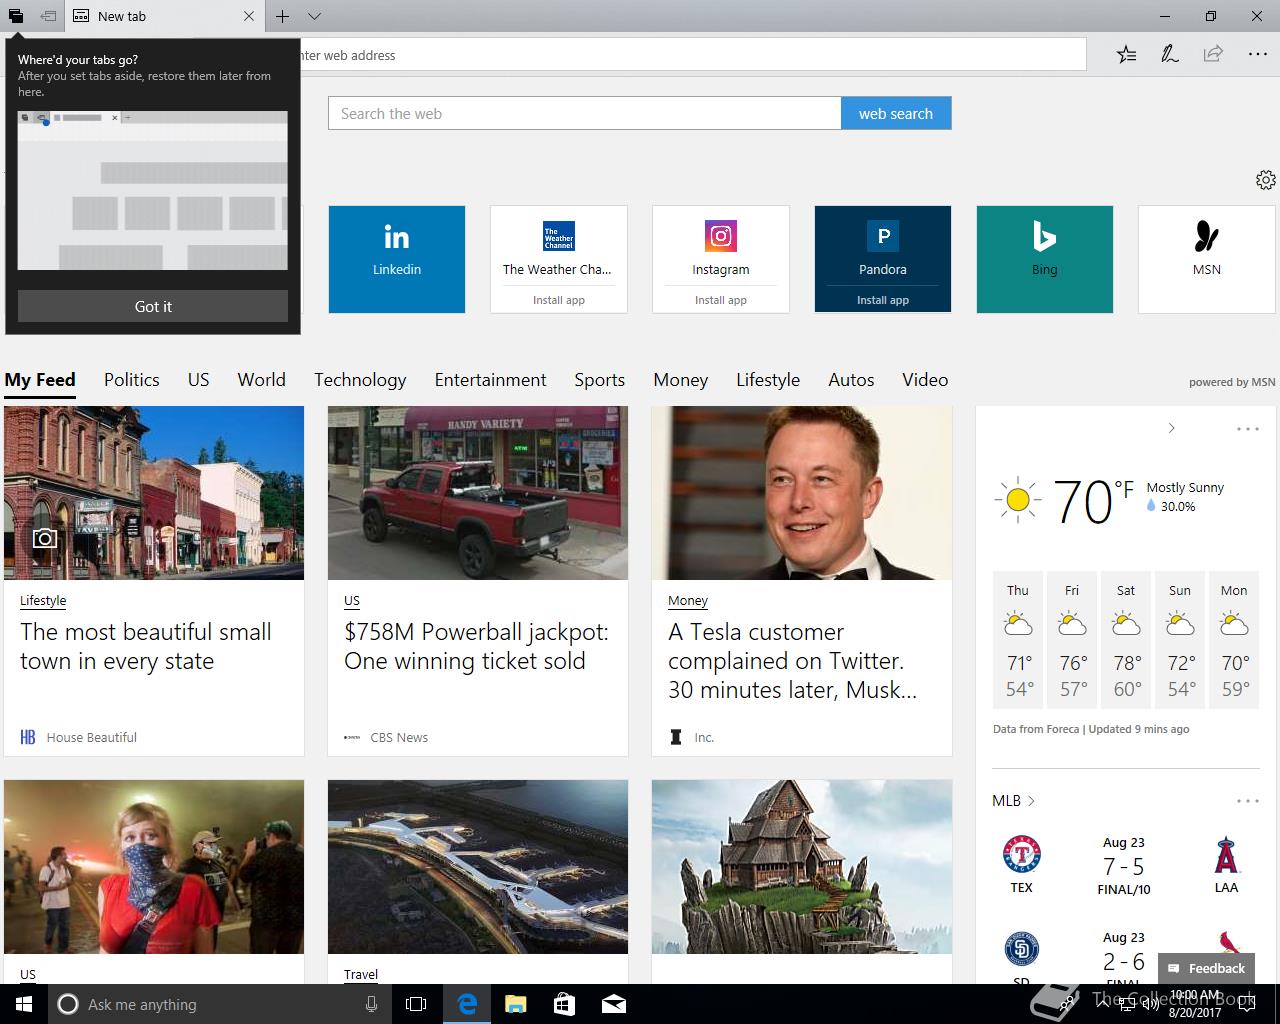Open Tesla customer complained article
Screen dimensions: 1280x1024
pos(792,661)
